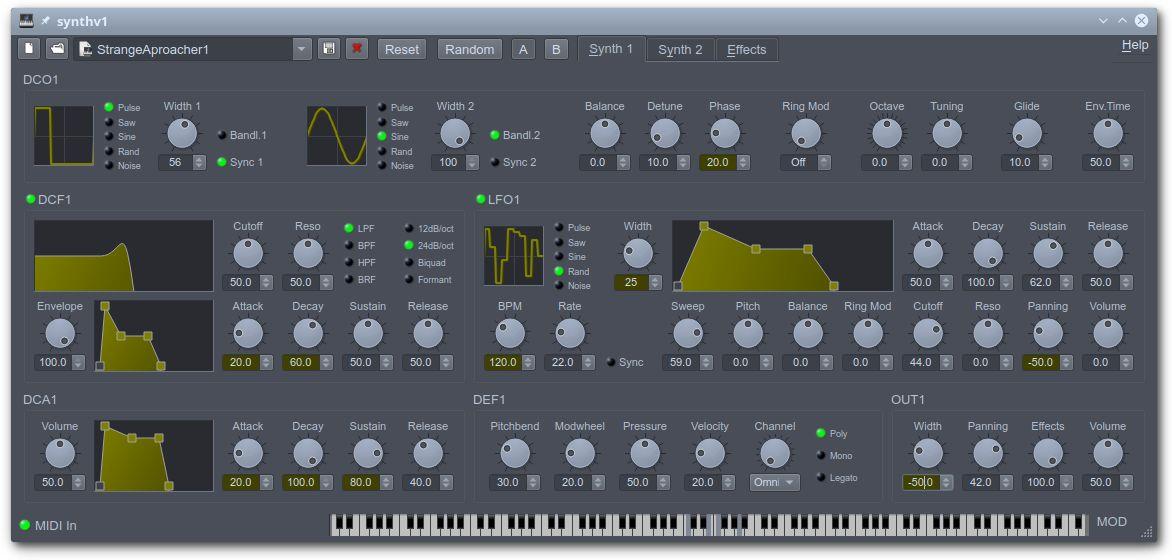Open preset file with folder icon
Screen dimensions: 1172x560
point(57,49)
